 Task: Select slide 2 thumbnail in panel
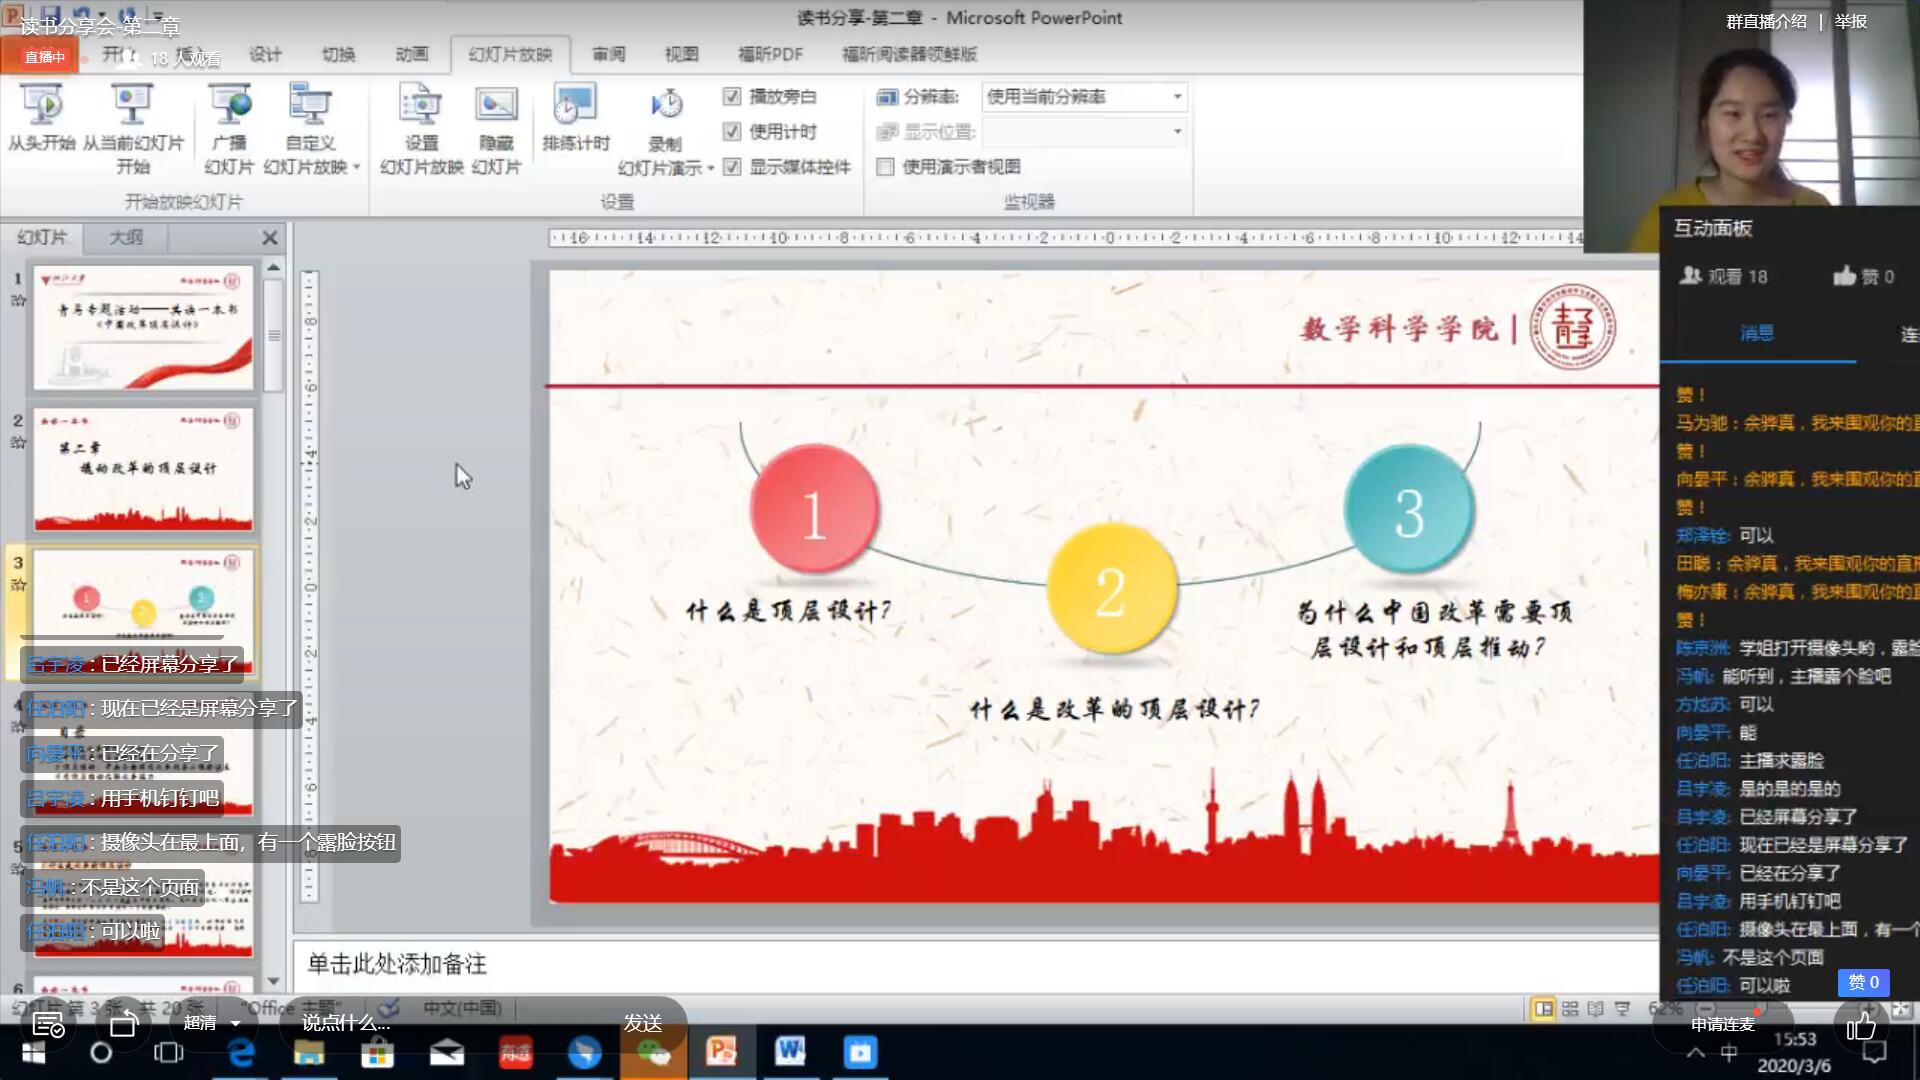(x=143, y=468)
